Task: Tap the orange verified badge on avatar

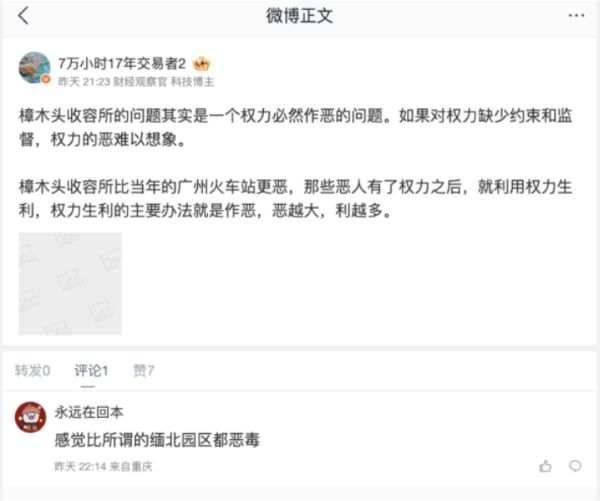Action: pos(46,79)
